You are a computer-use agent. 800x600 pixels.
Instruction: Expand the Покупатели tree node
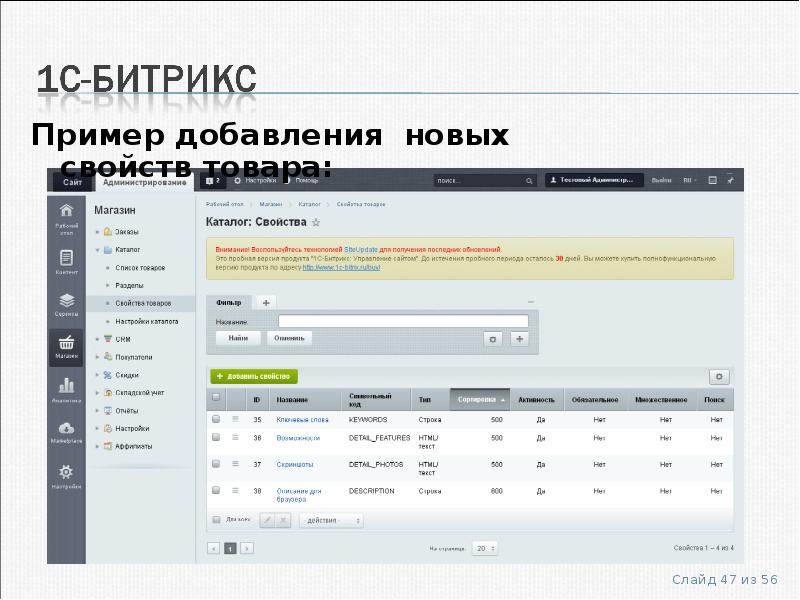(x=97, y=357)
